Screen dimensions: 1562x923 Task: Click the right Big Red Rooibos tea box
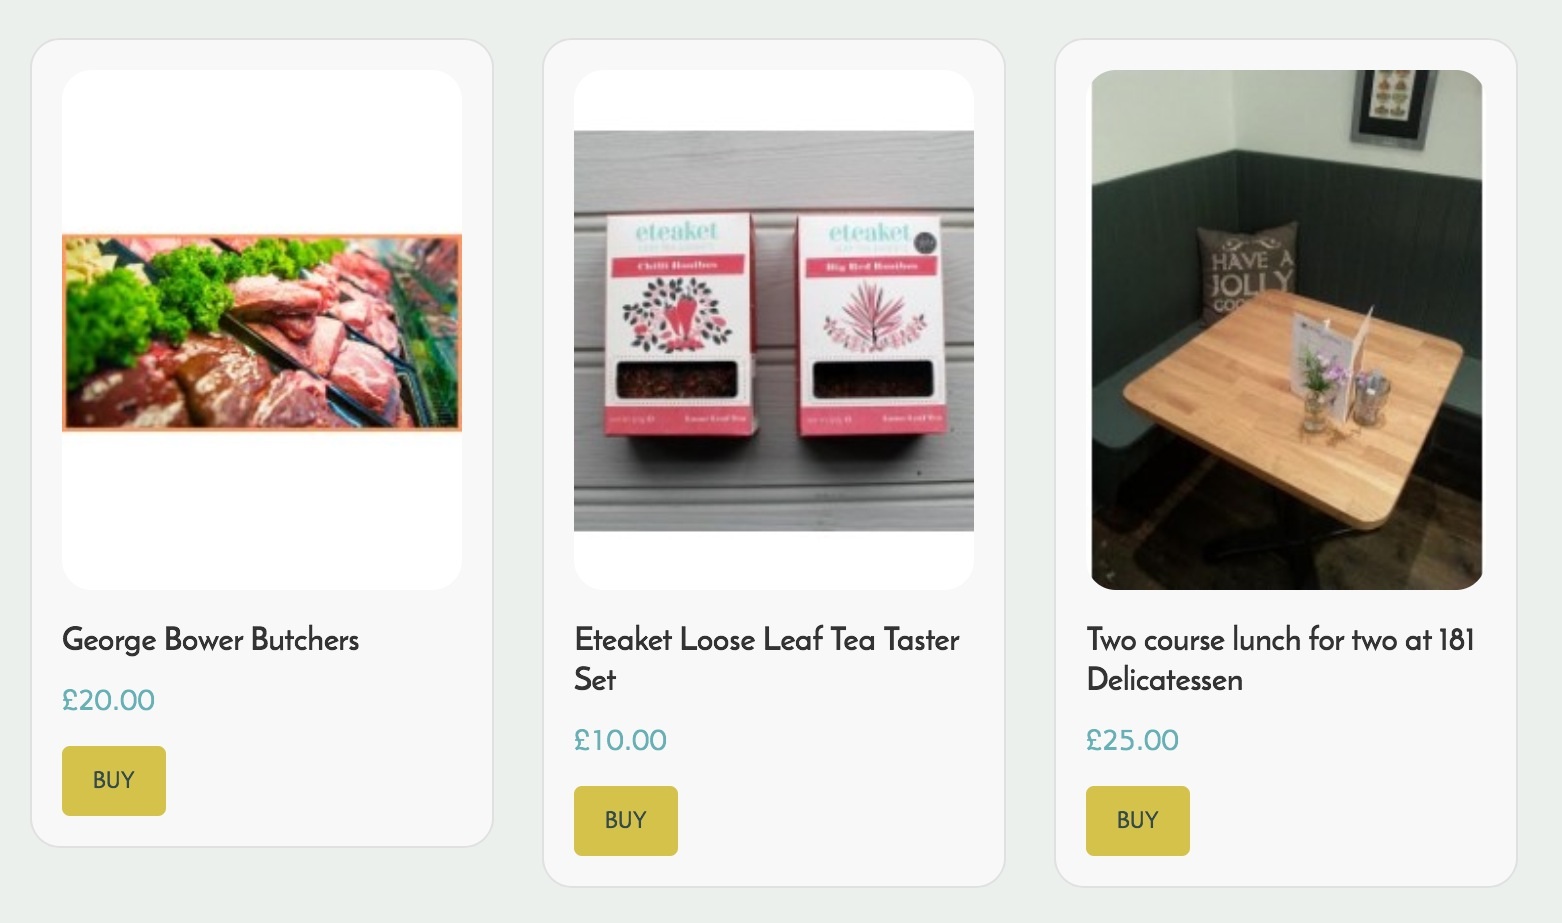pos(870,324)
